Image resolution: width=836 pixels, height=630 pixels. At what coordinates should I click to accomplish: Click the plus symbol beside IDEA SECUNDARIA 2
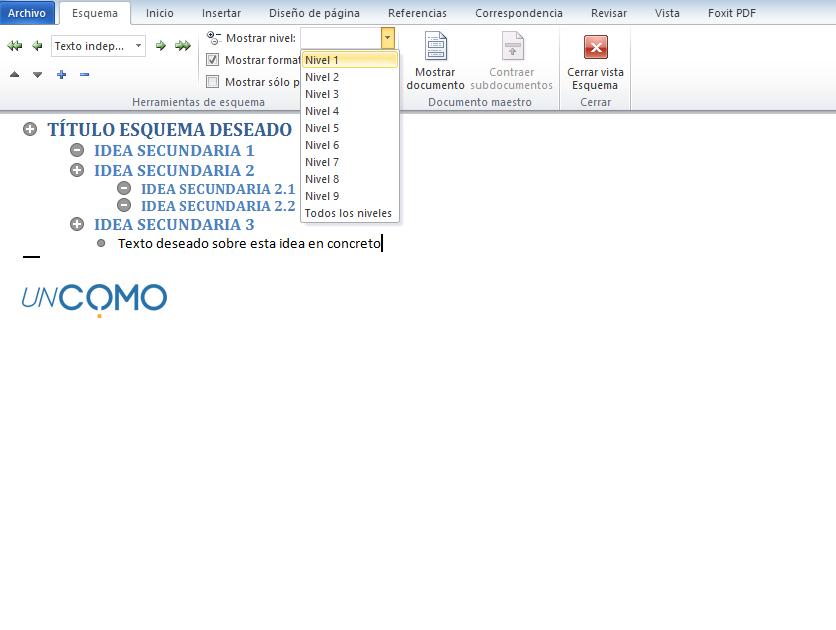coord(77,171)
